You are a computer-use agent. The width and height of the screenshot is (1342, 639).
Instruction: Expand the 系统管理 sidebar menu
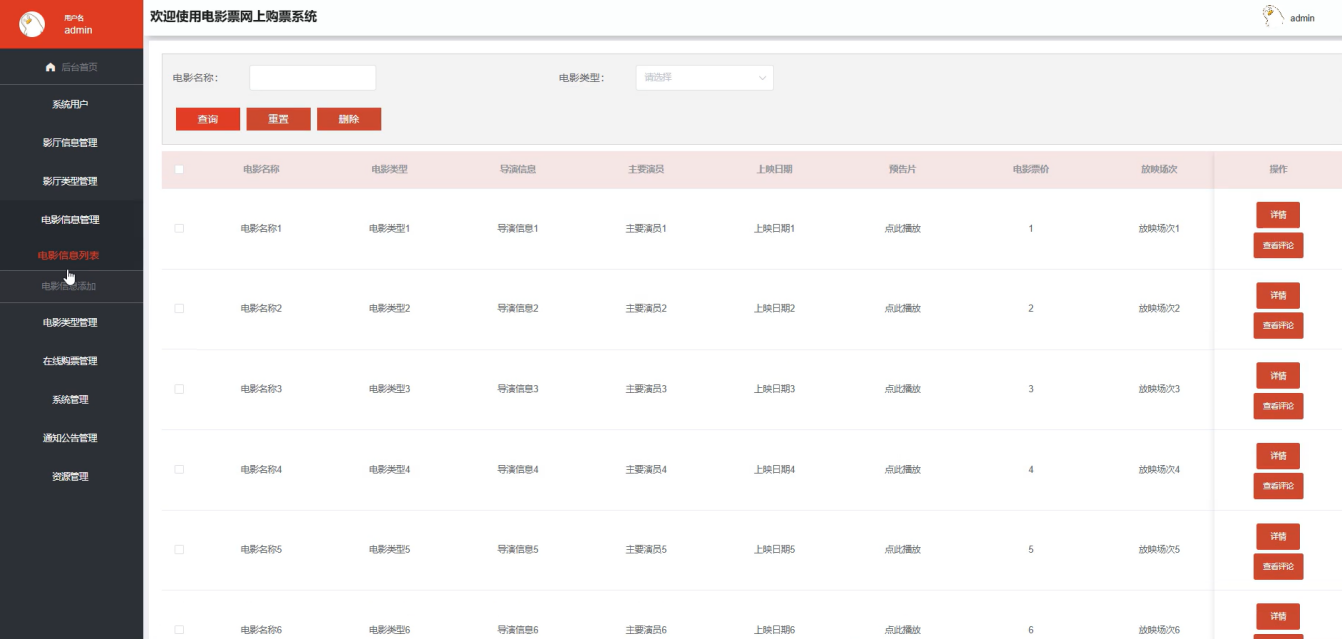coord(72,399)
